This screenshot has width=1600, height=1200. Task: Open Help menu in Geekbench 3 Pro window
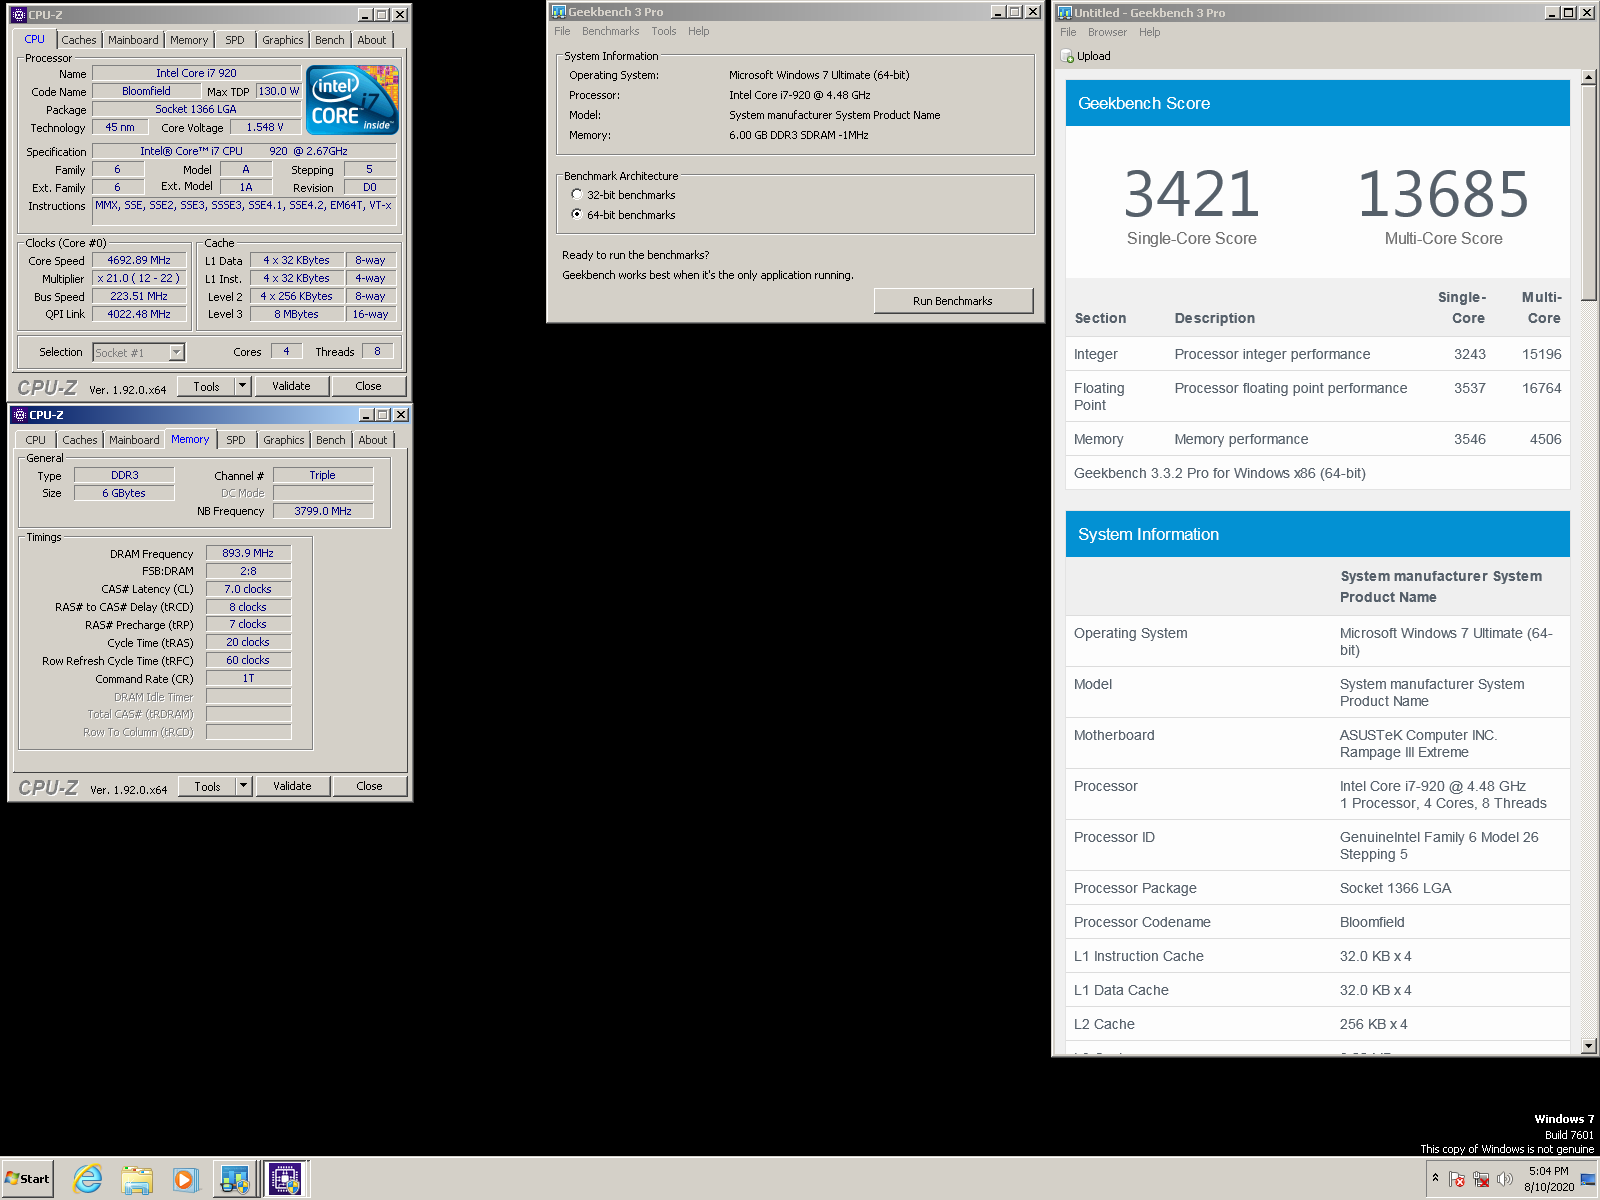tap(699, 31)
